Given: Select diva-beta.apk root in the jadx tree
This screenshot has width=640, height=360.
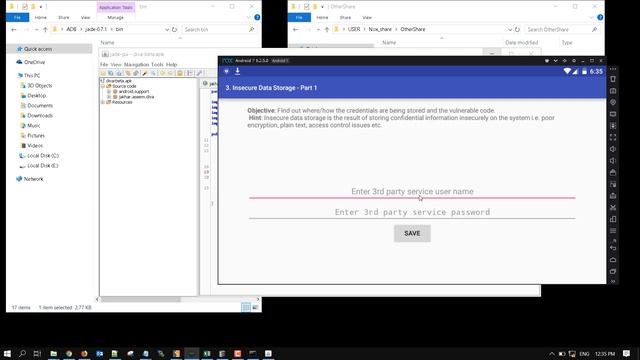Looking at the screenshot, I should click(119, 81).
